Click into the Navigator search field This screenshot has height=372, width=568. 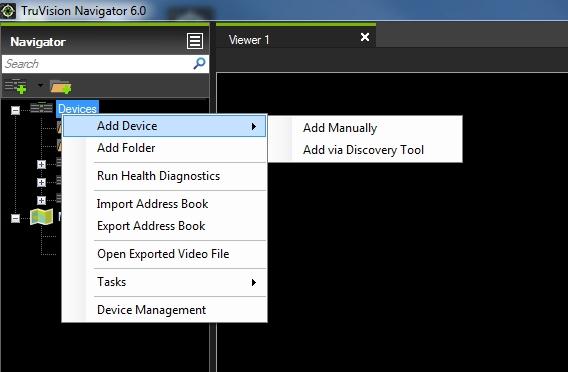click(x=98, y=64)
